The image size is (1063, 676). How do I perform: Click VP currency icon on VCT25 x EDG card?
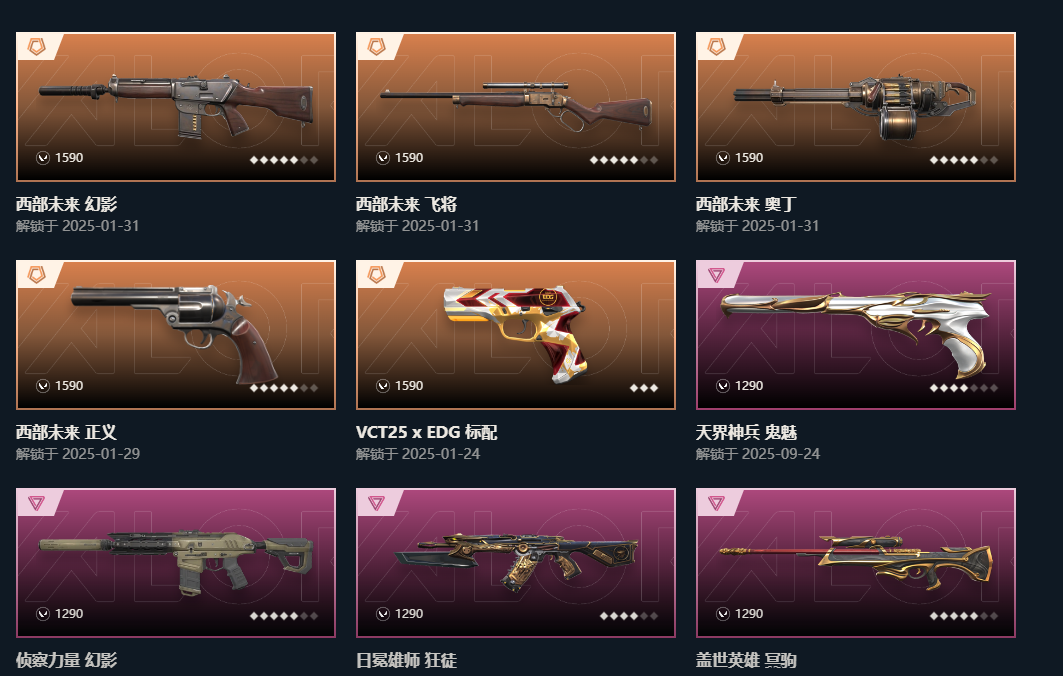pyautogui.click(x=383, y=386)
